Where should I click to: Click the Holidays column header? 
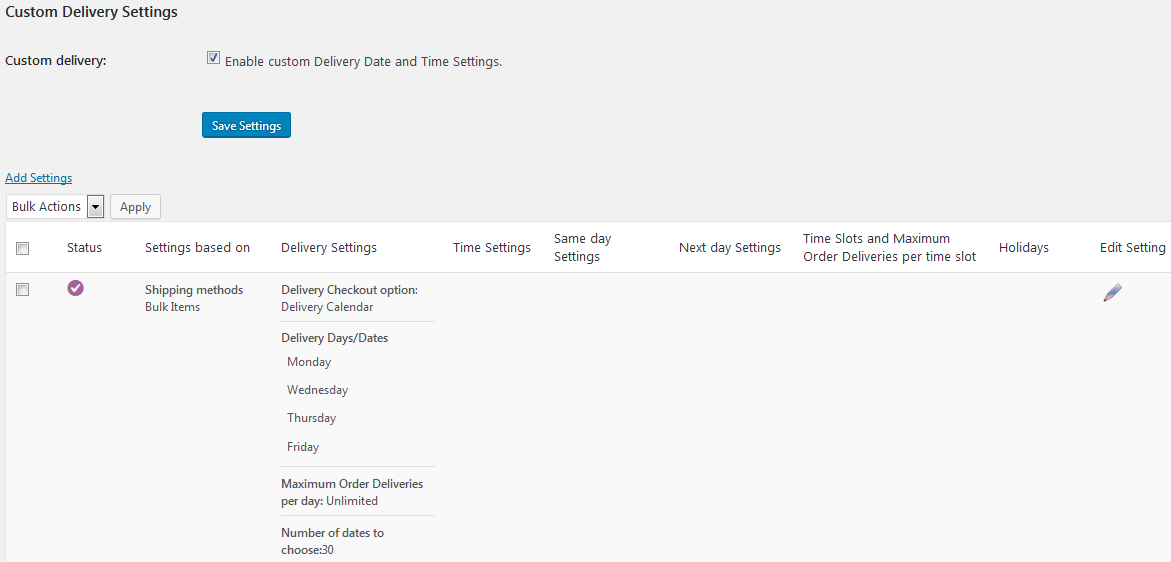1023,247
